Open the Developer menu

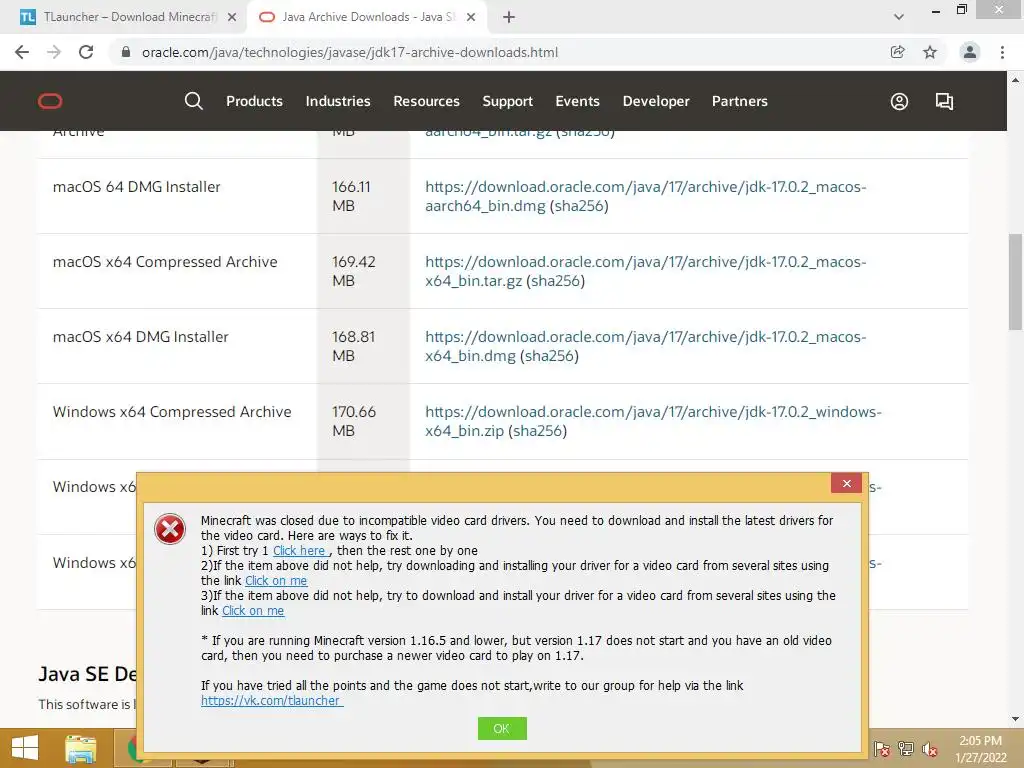click(656, 101)
